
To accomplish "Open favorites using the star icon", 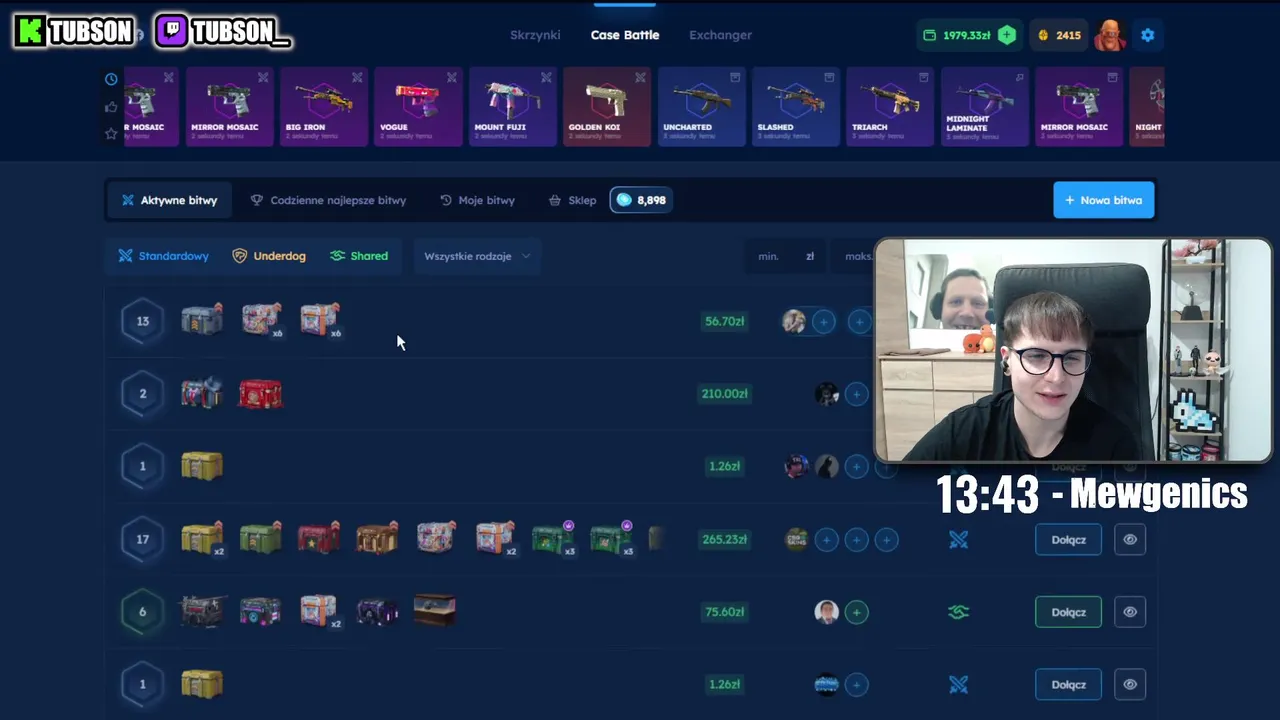I will point(111,134).
